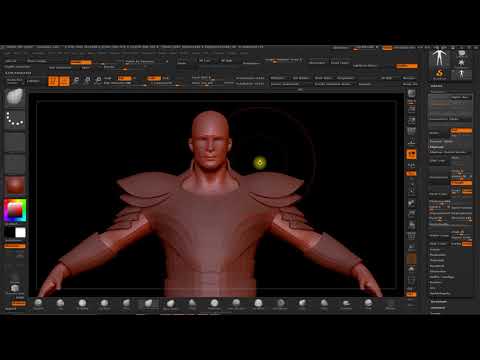This screenshot has width=480, height=360.
Task: Open the current brush thumbnail on left shelf
Action: click(x=15, y=97)
